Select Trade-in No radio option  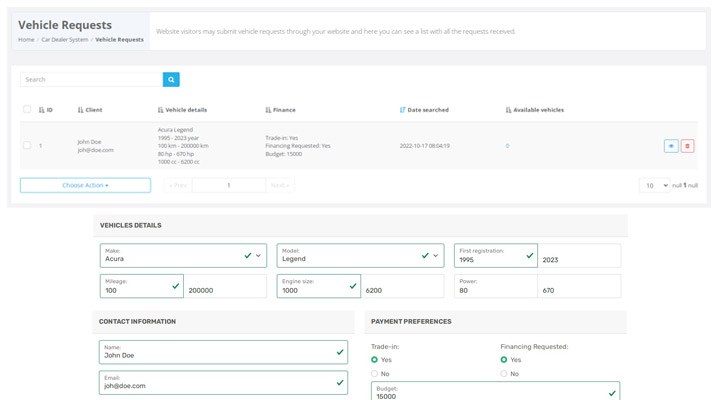click(375, 373)
